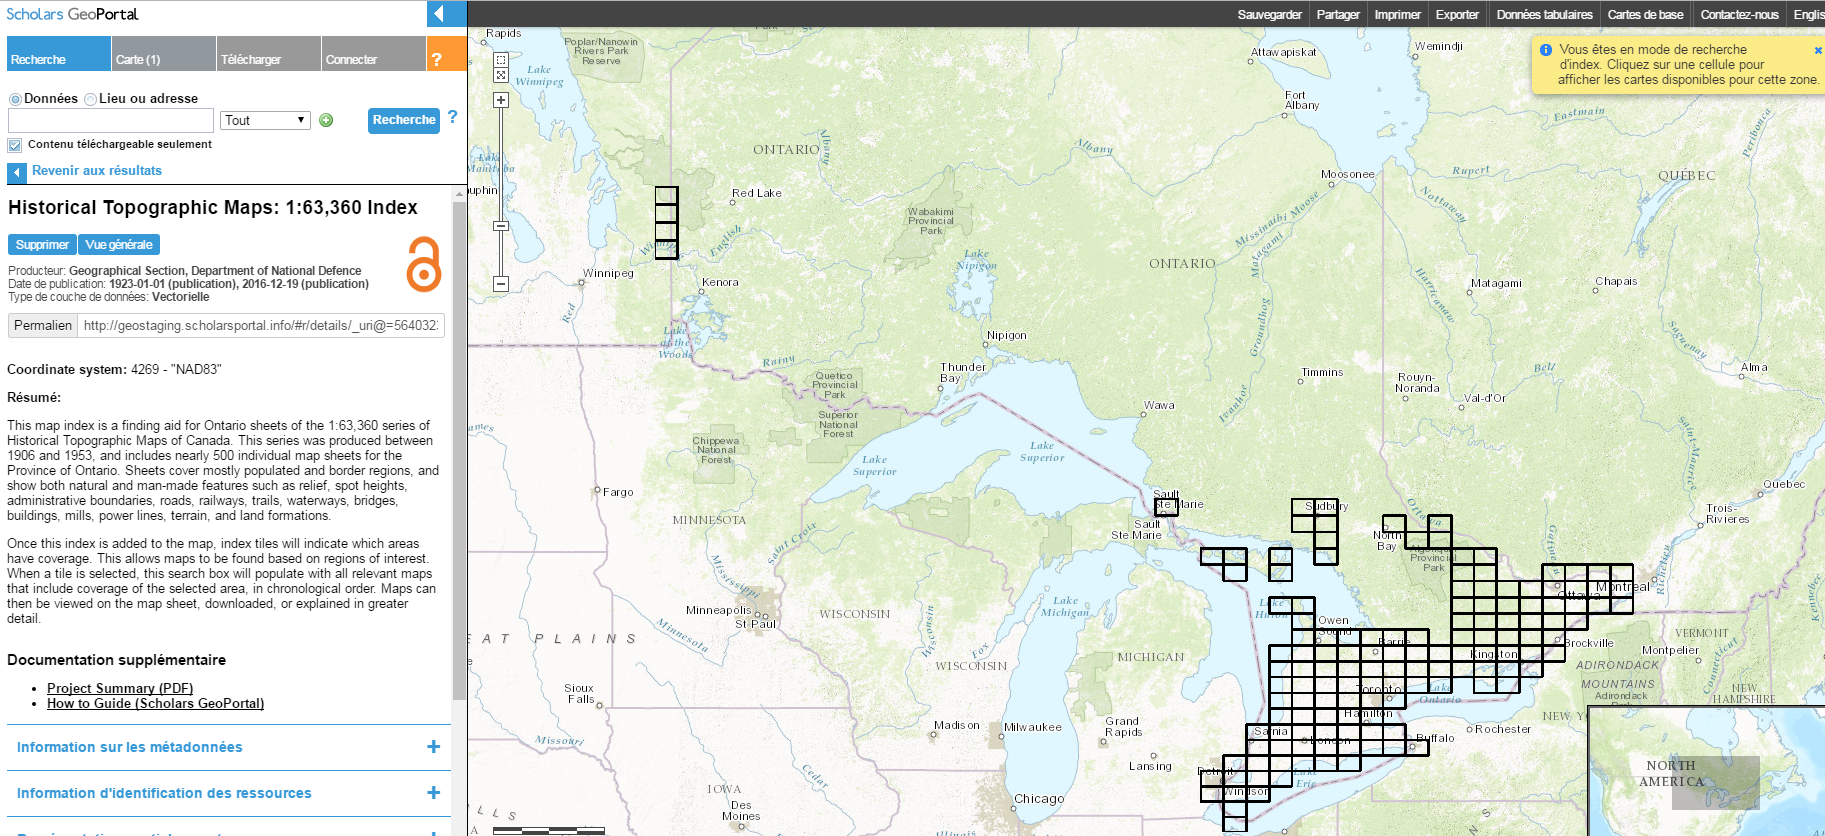Click the Supprimer button
The image size is (1825, 836).
(42, 245)
